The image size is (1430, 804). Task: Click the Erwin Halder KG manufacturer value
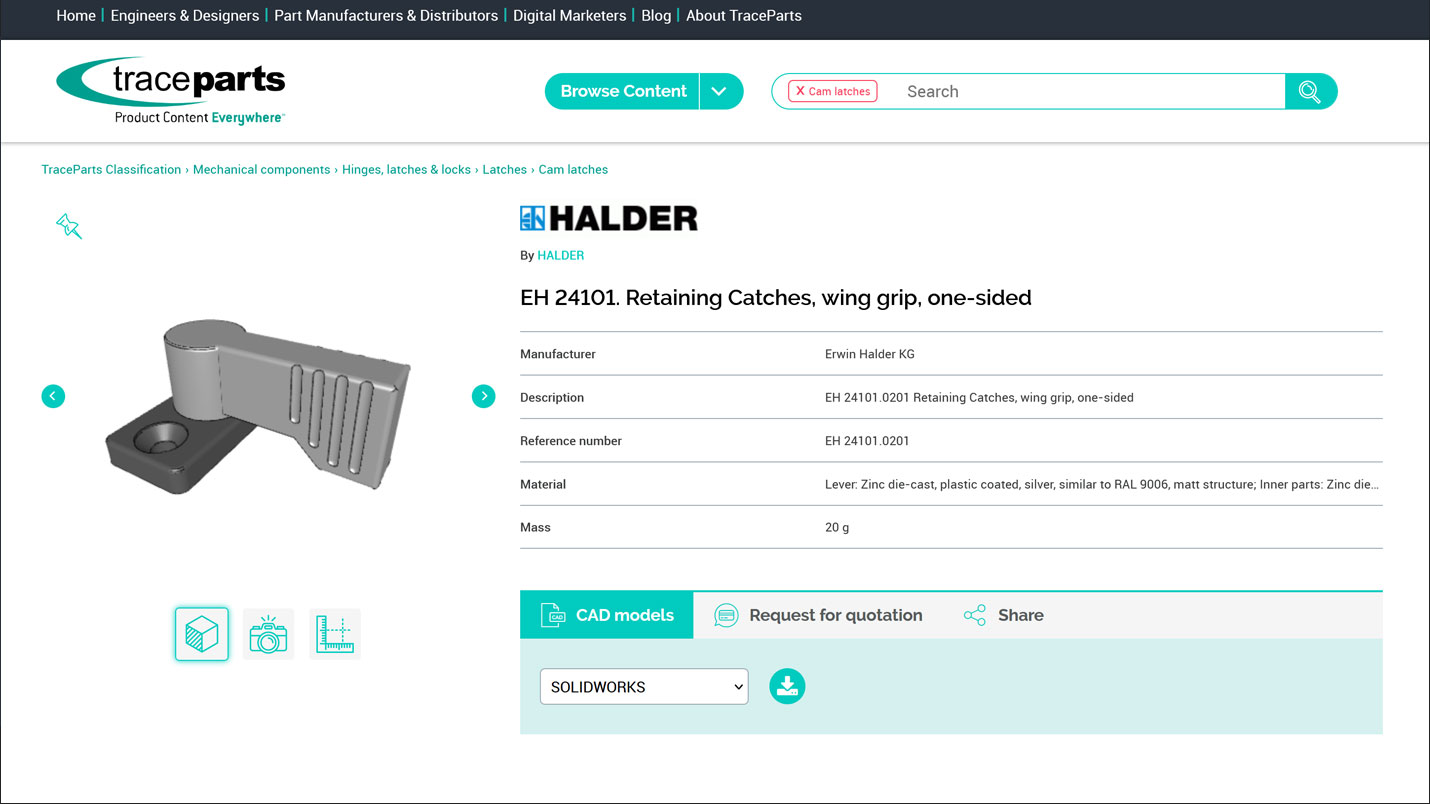(870, 354)
